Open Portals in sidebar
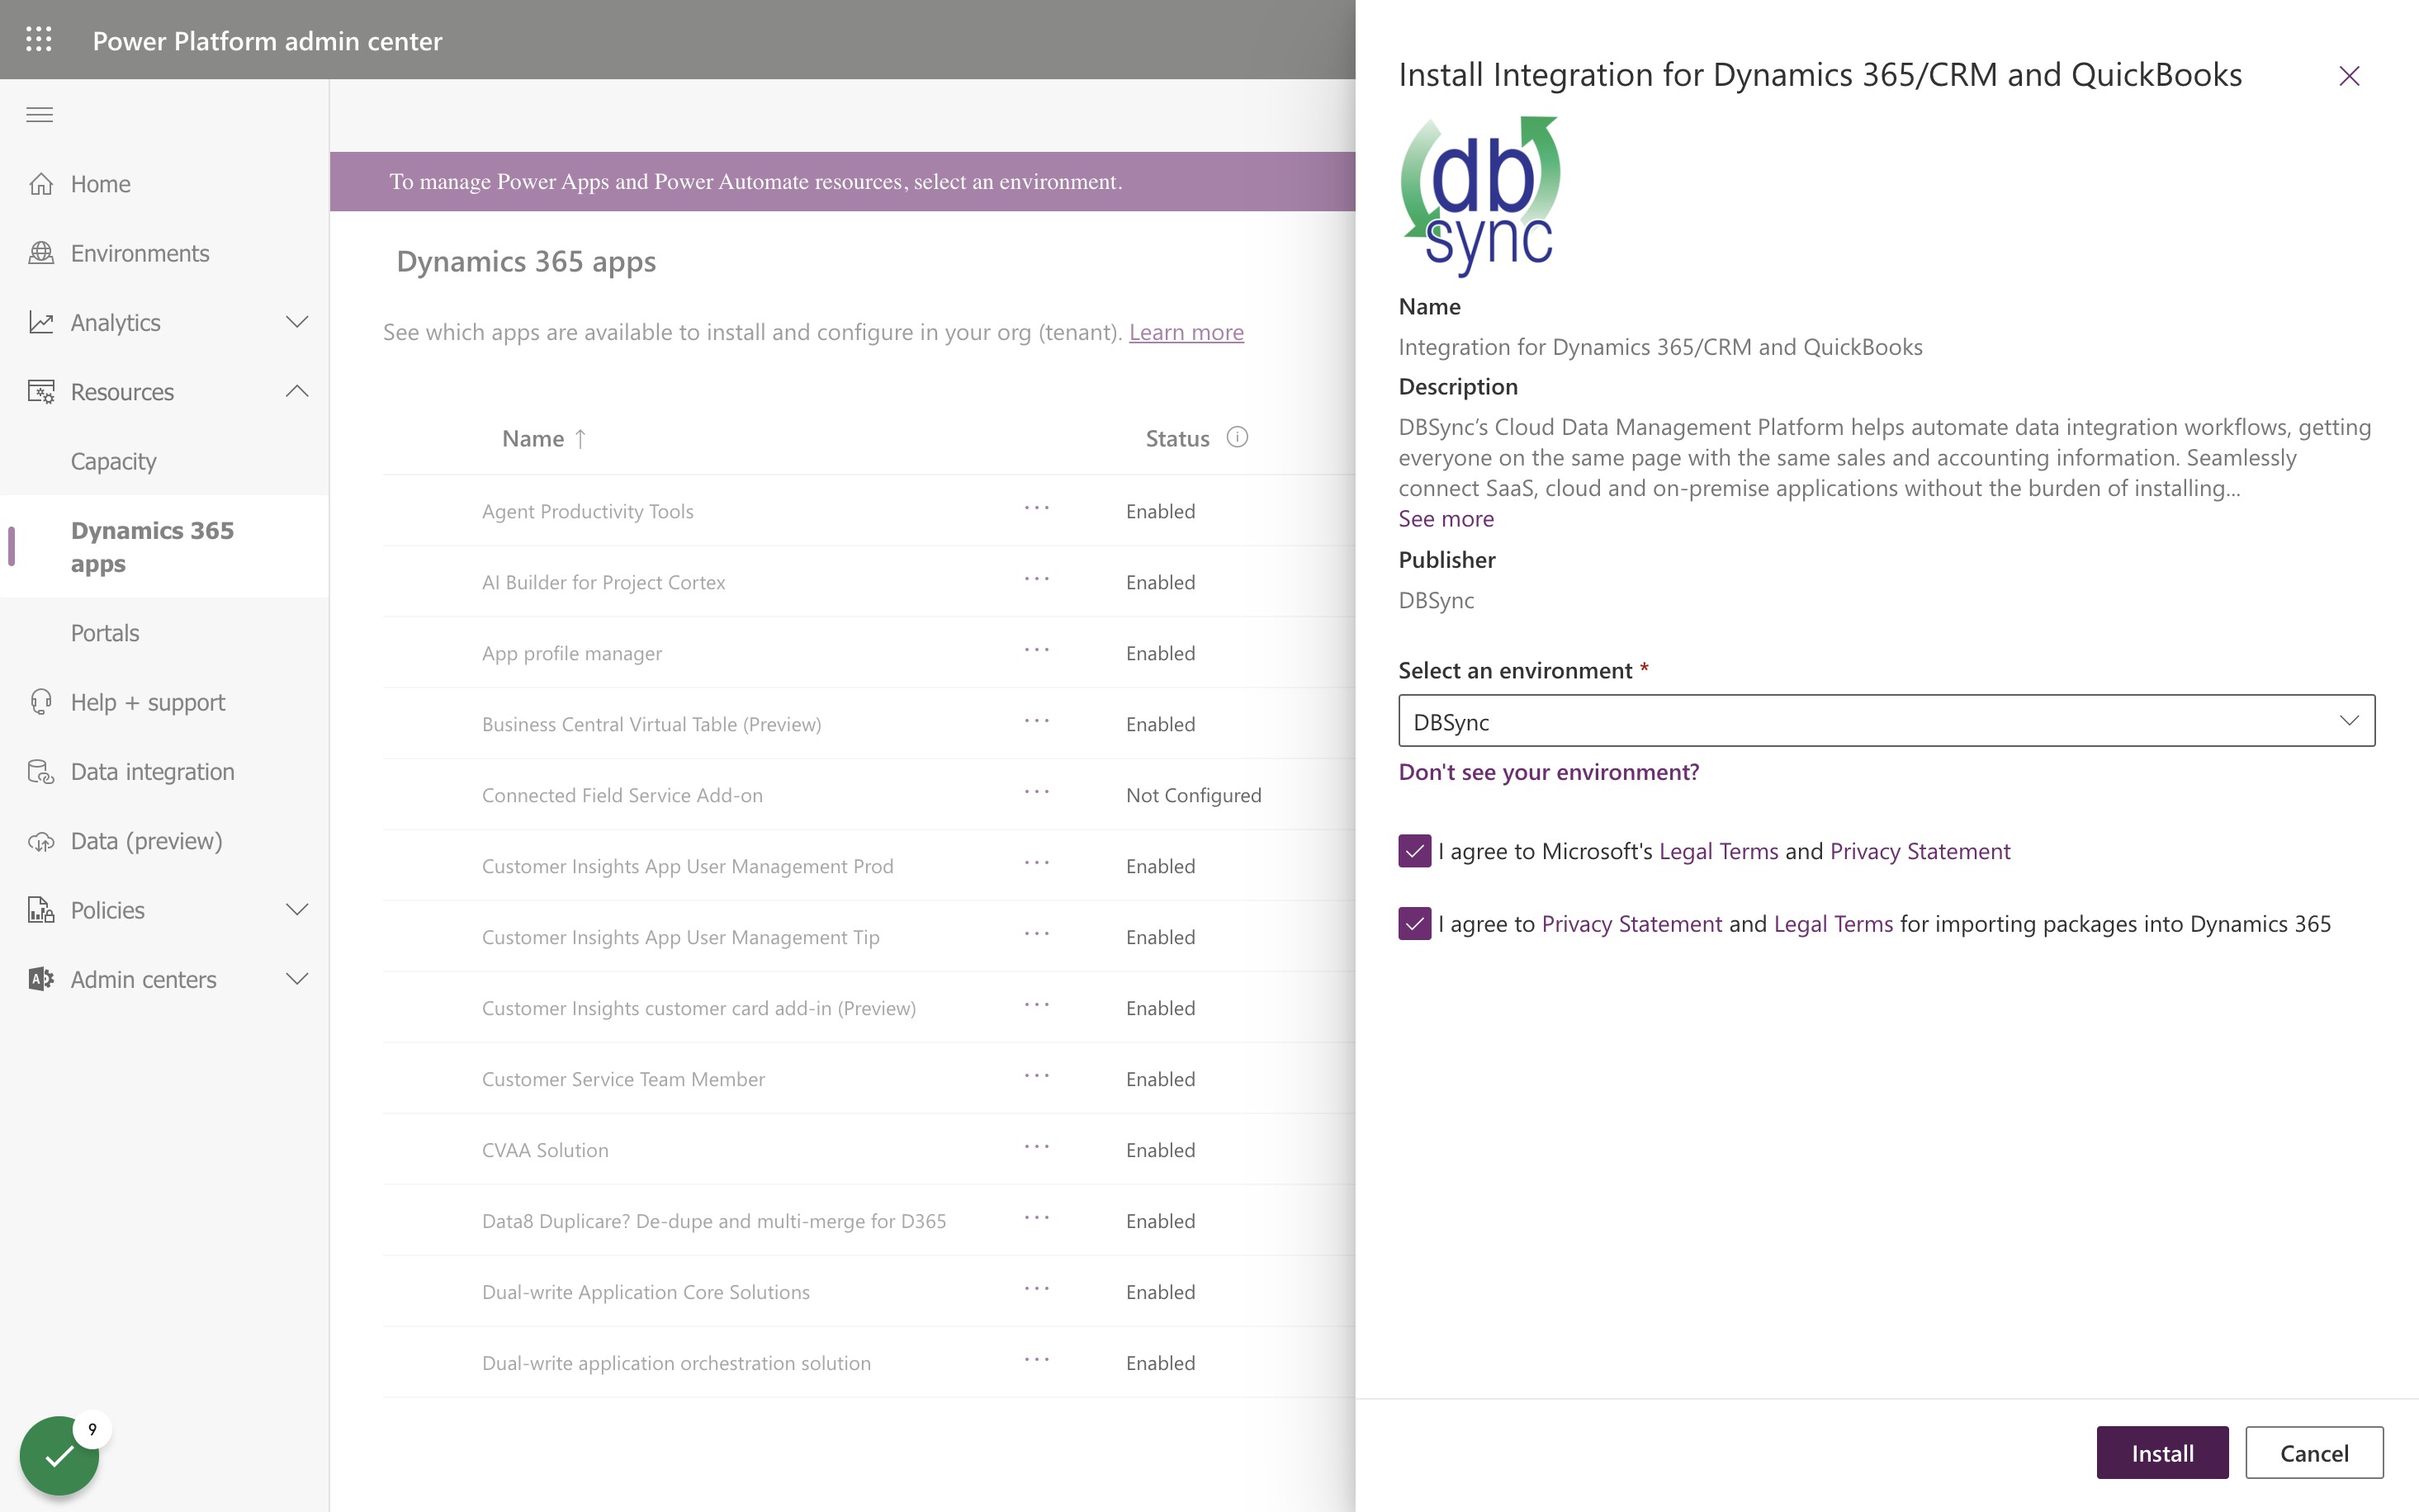Viewport: 2419px width, 1512px height. tap(105, 633)
